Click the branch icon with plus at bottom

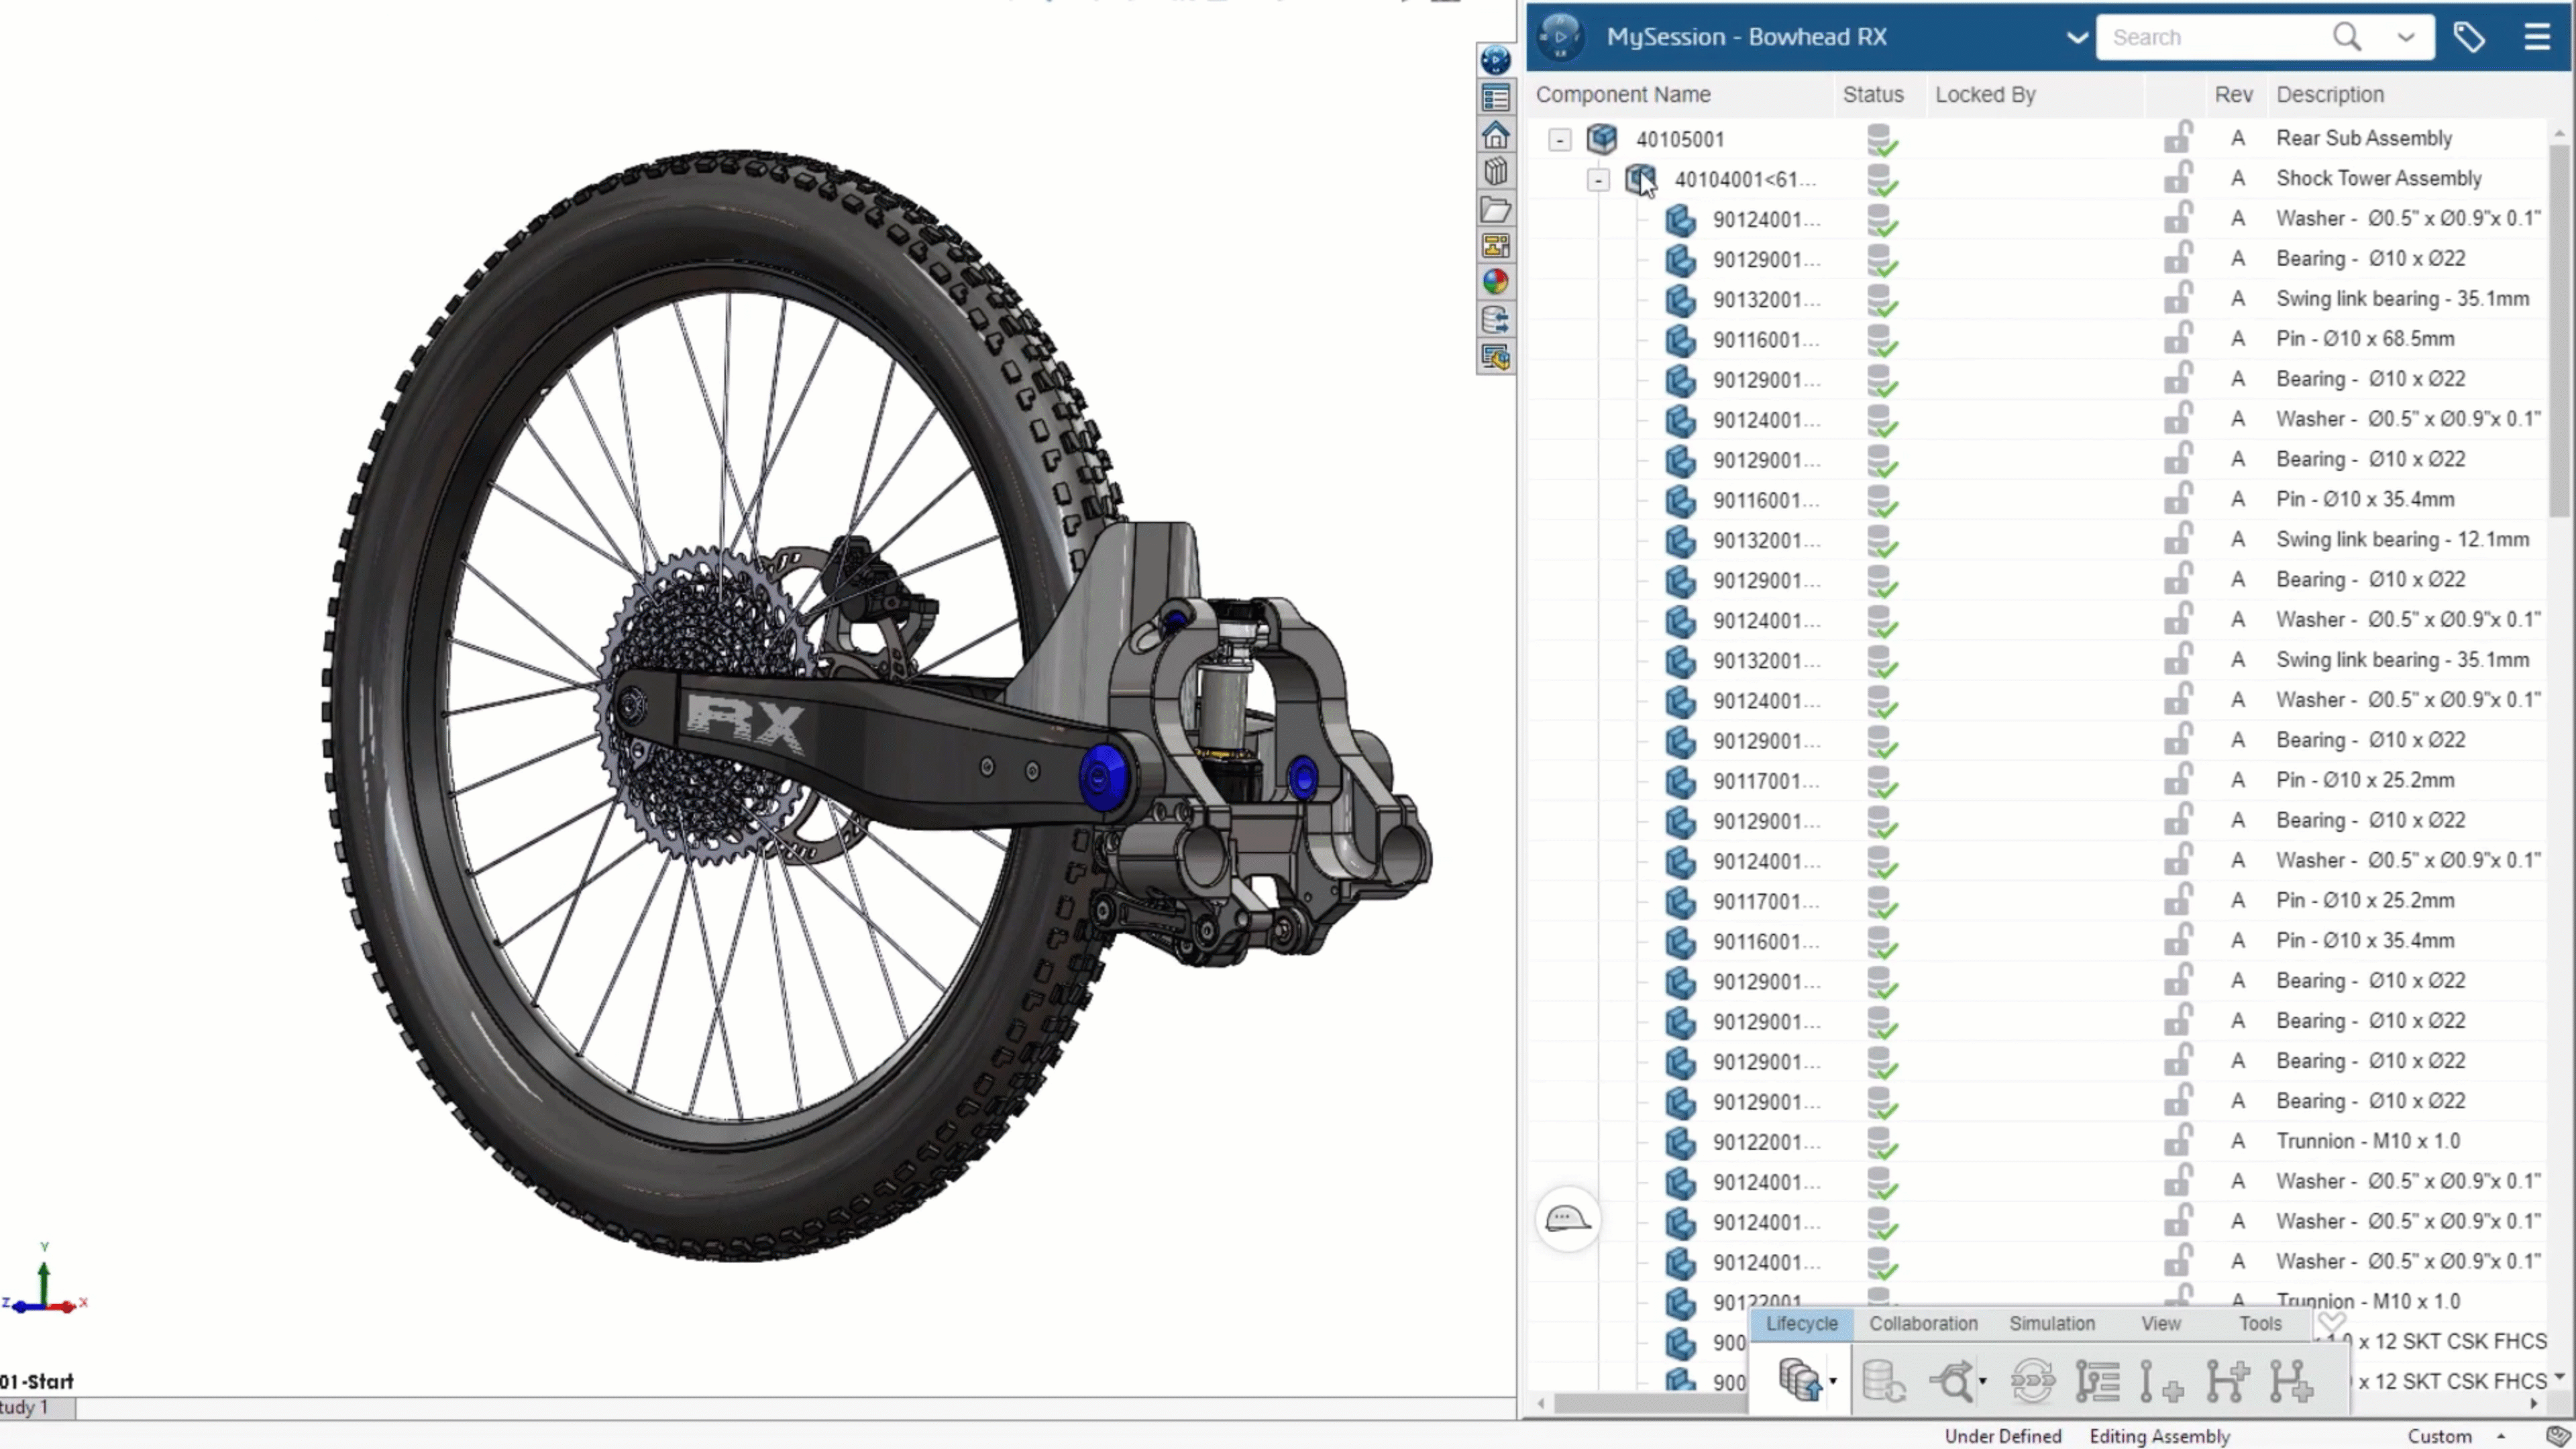click(x=2291, y=1381)
